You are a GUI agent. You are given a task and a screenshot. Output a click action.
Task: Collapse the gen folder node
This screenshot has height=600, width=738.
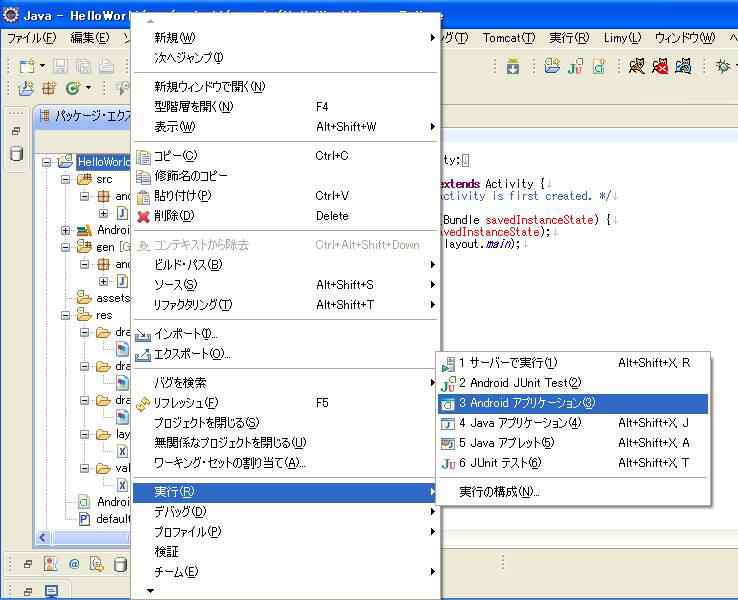65,247
